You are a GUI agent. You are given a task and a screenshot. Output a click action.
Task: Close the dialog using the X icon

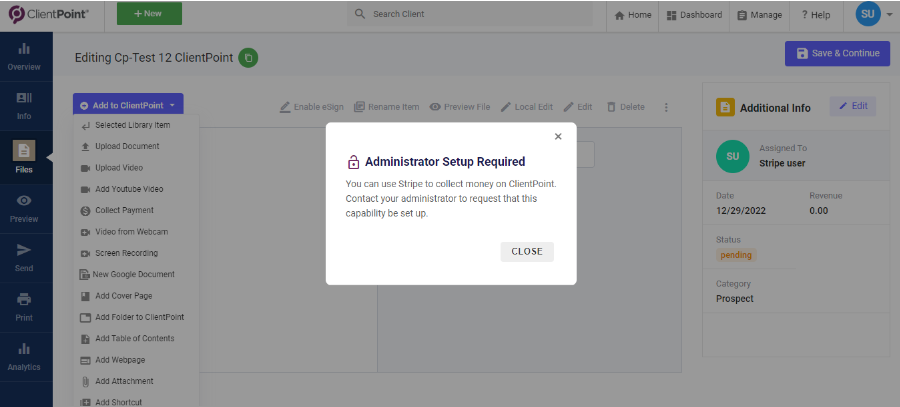pyautogui.click(x=558, y=137)
